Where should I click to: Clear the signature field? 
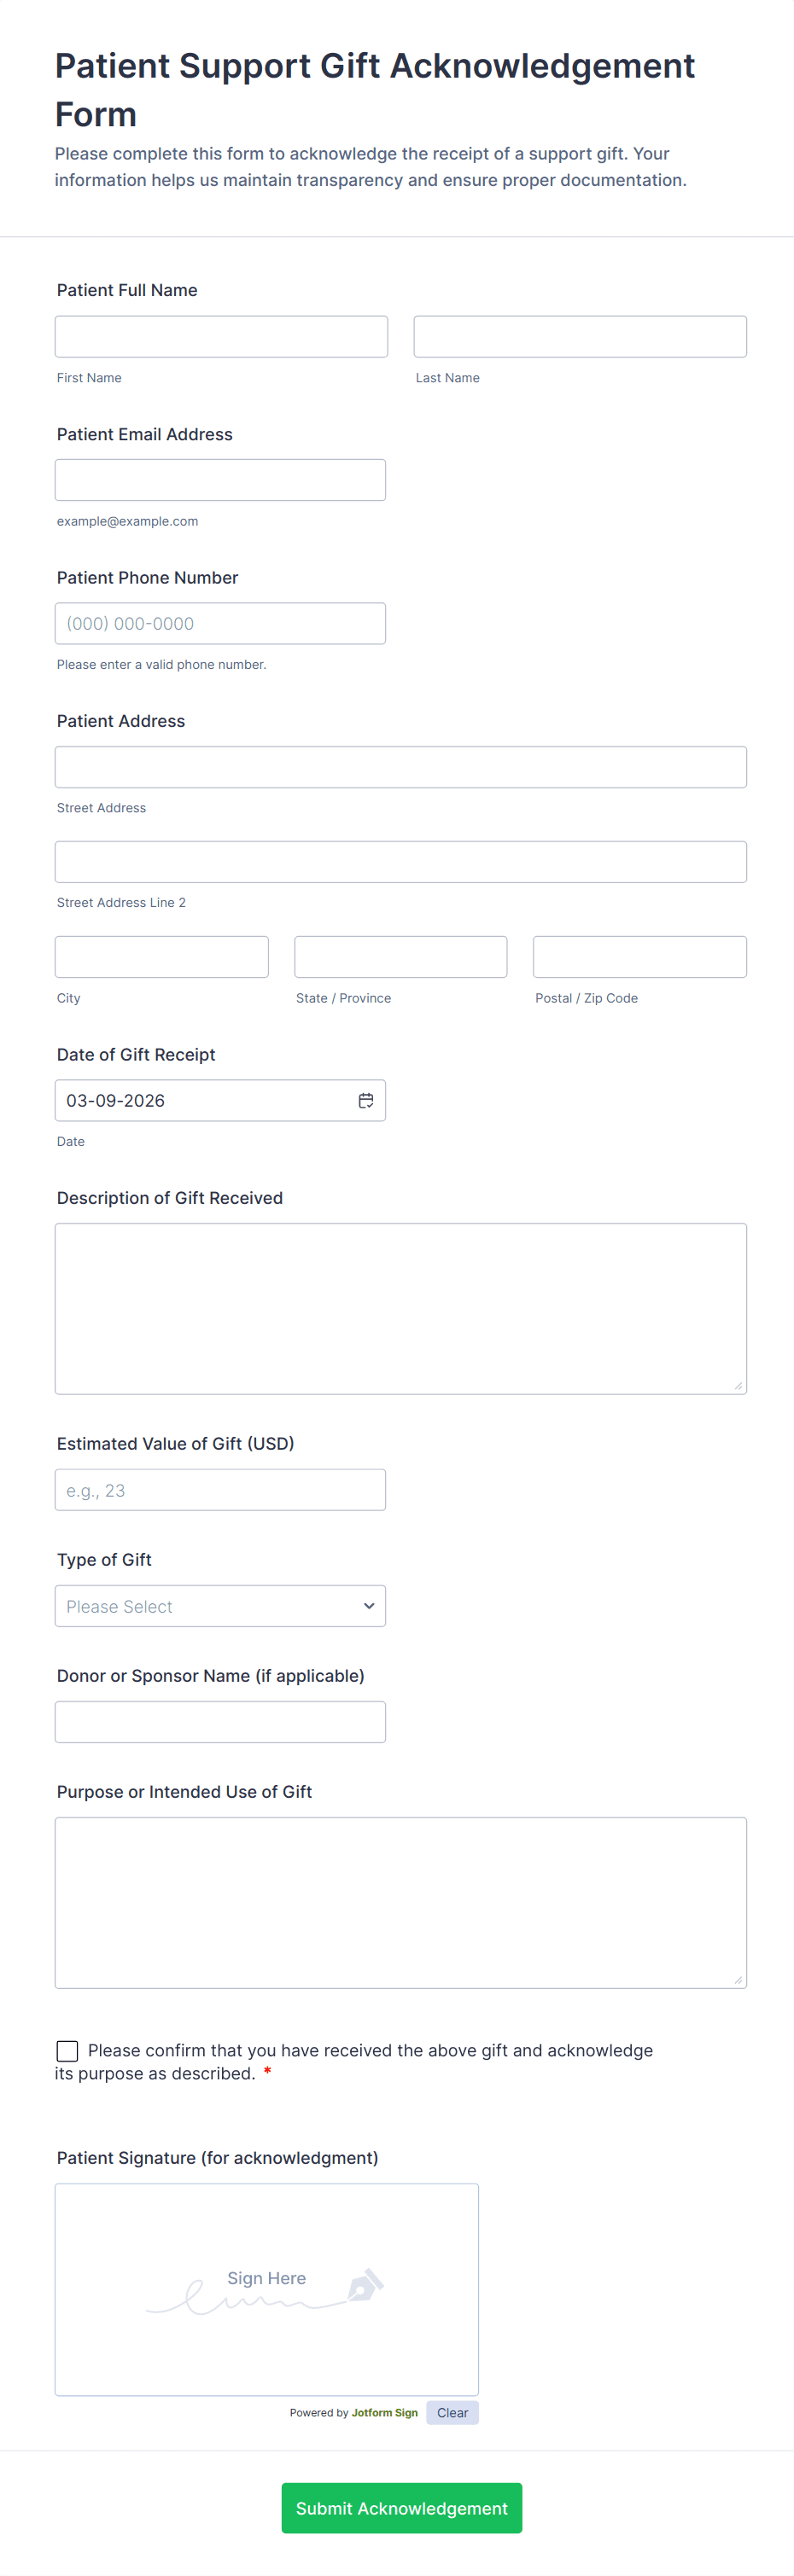click(452, 2413)
